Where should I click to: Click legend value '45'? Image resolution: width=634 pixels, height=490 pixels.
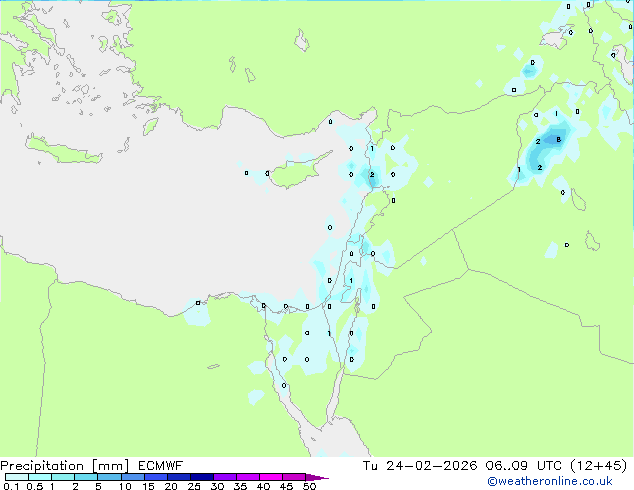(286, 486)
